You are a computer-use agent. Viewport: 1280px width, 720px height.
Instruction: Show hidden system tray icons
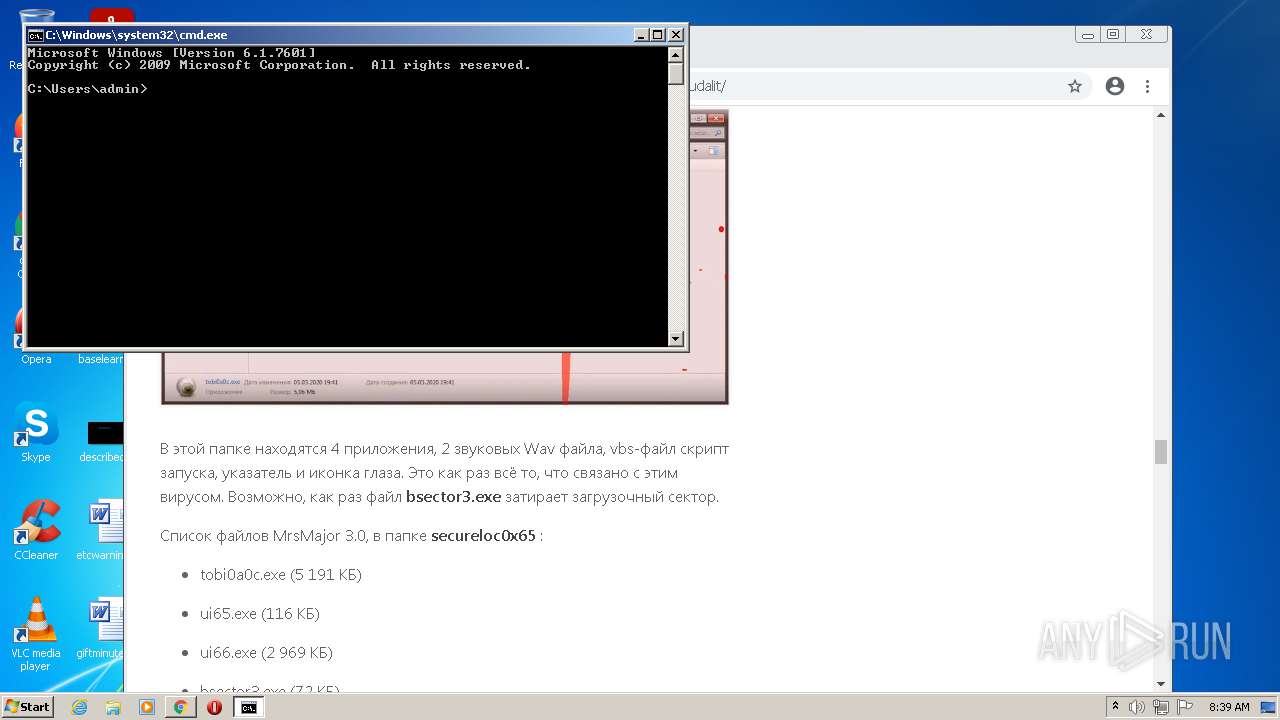tap(1115, 707)
